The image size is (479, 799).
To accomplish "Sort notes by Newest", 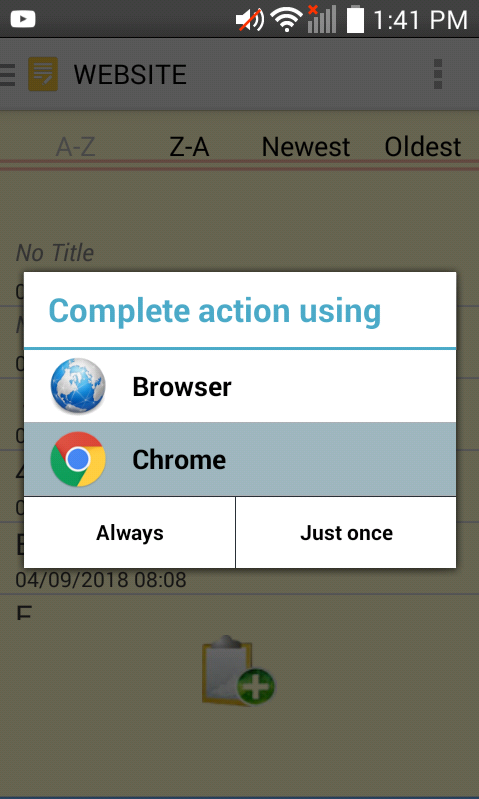I will (306, 147).
